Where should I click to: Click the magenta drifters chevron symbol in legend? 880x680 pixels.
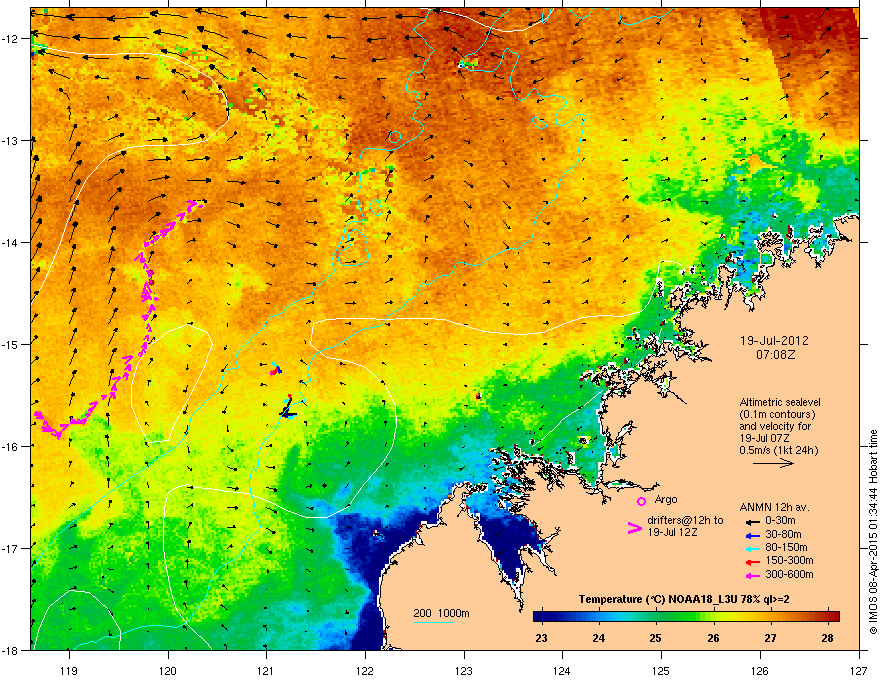coord(634,527)
